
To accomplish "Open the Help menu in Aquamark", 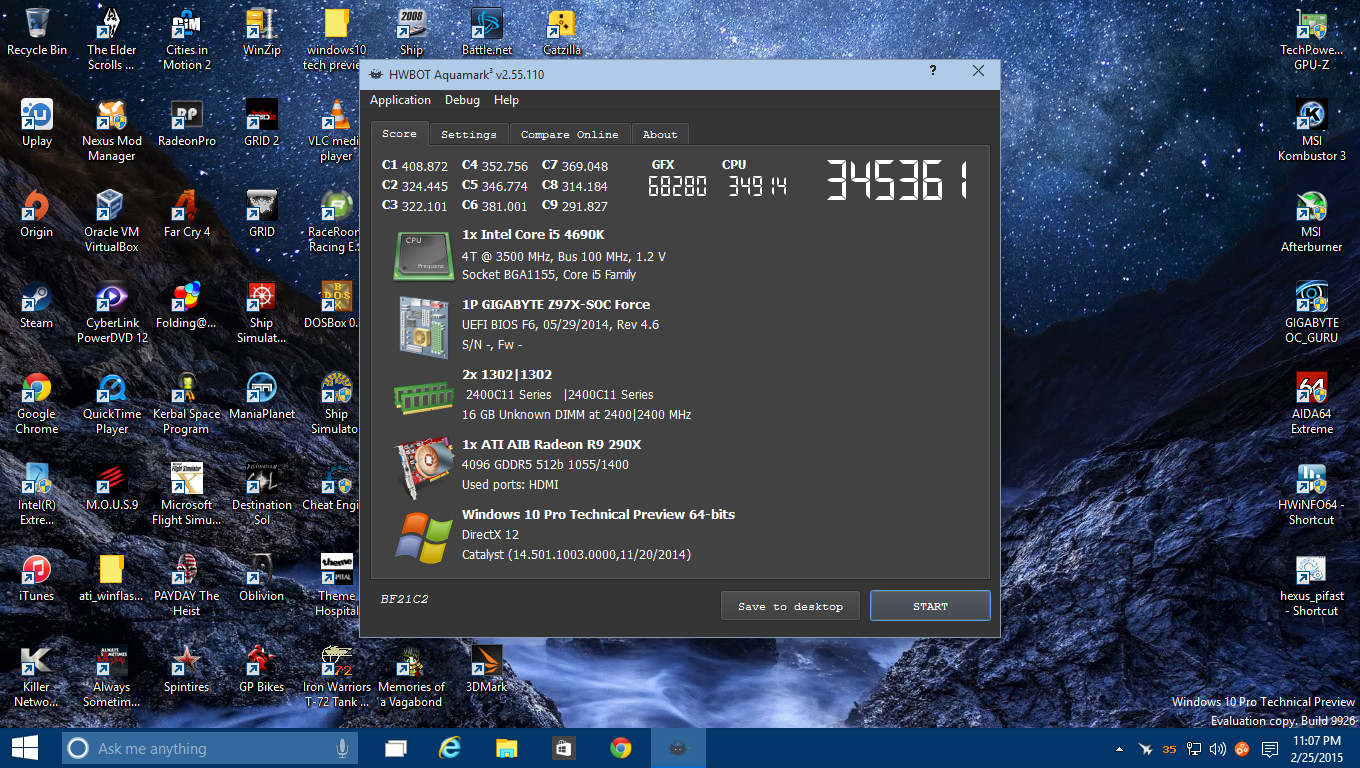I will (506, 100).
